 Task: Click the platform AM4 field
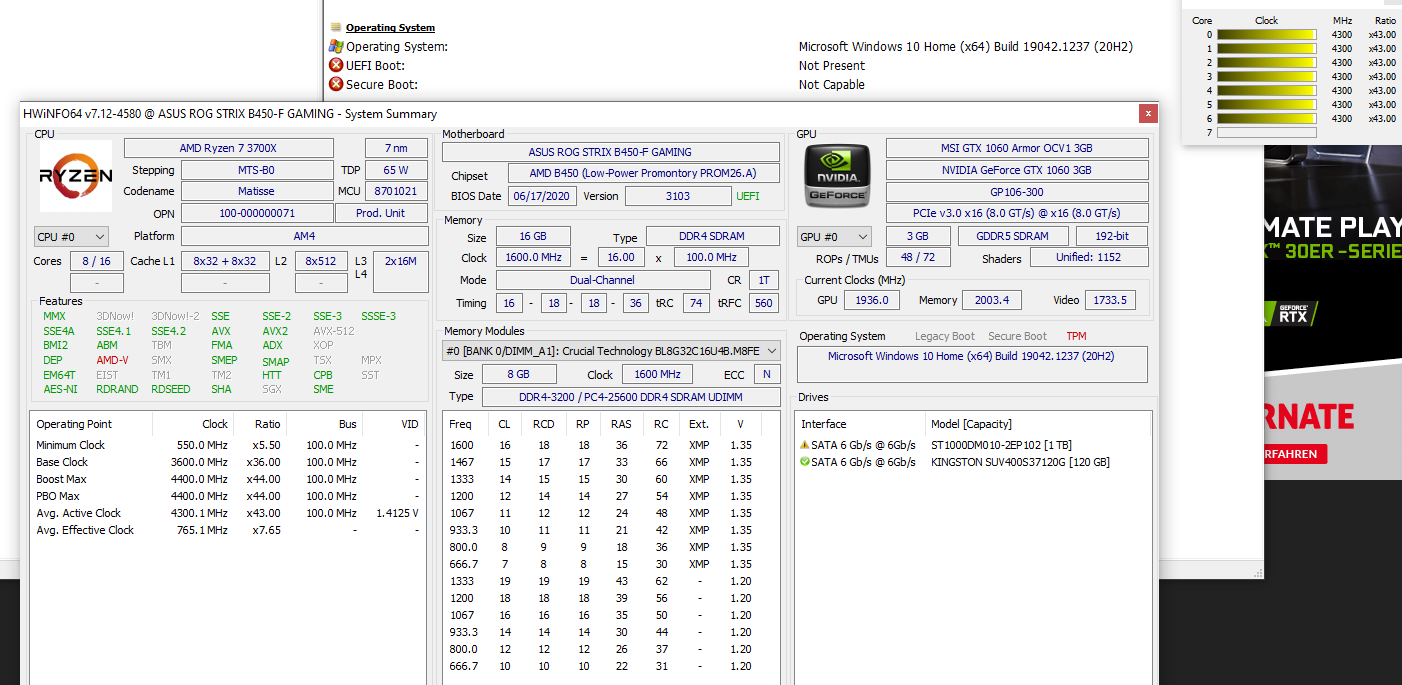pos(305,236)
